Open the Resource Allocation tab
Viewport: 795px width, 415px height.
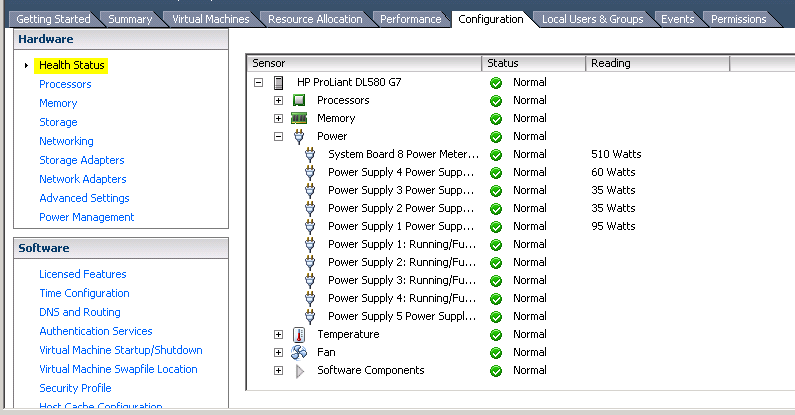315,19
